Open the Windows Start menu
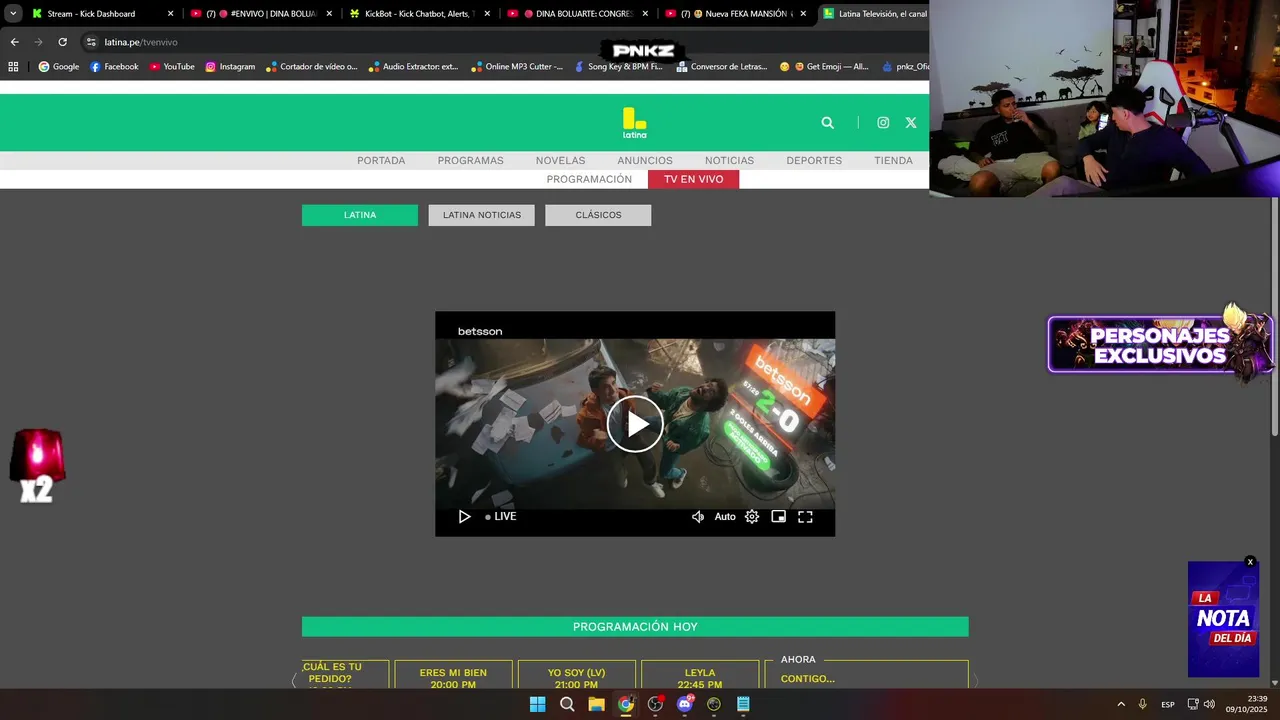1280x720 pixels. click(x=537, y=704)
